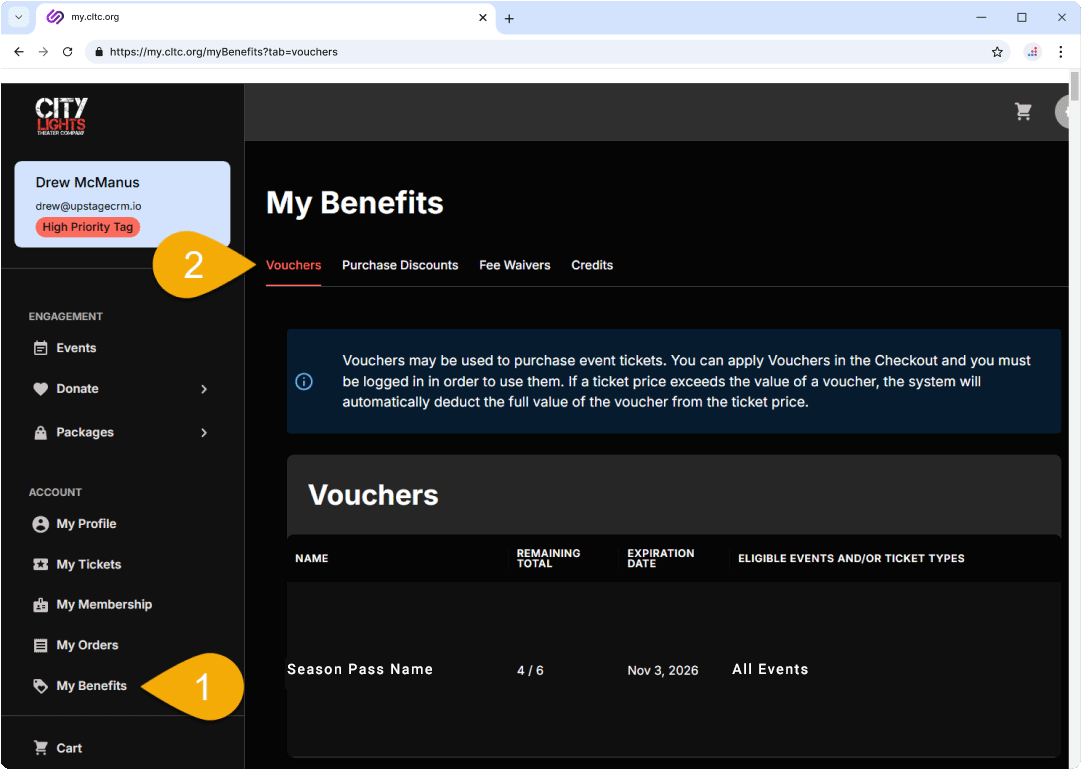1082x770 pixels.
Task: Expand the Donate submenu chevron
Action: click(204, 389)
